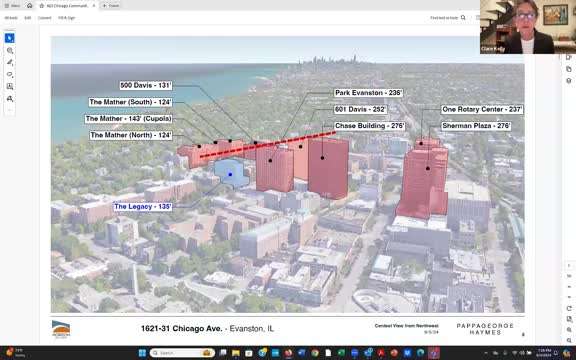Open the Windows Start menu
The height and width of the screenshot is (360, 576).
click(142, 353)
